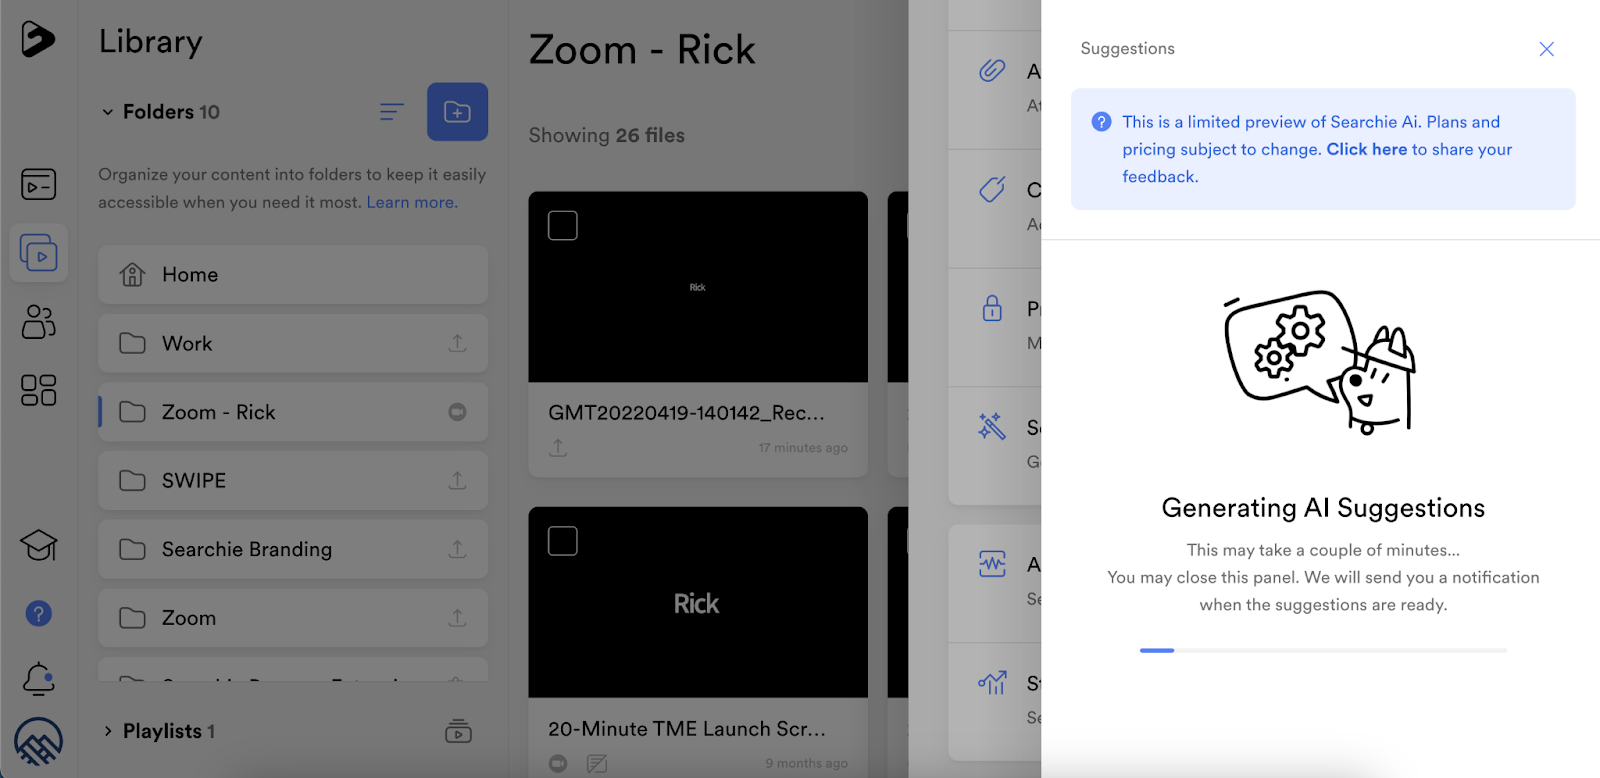Viewport: 1600px width, 778px height.
Task: Open the Searchie Branding folder
Action: 293,549
